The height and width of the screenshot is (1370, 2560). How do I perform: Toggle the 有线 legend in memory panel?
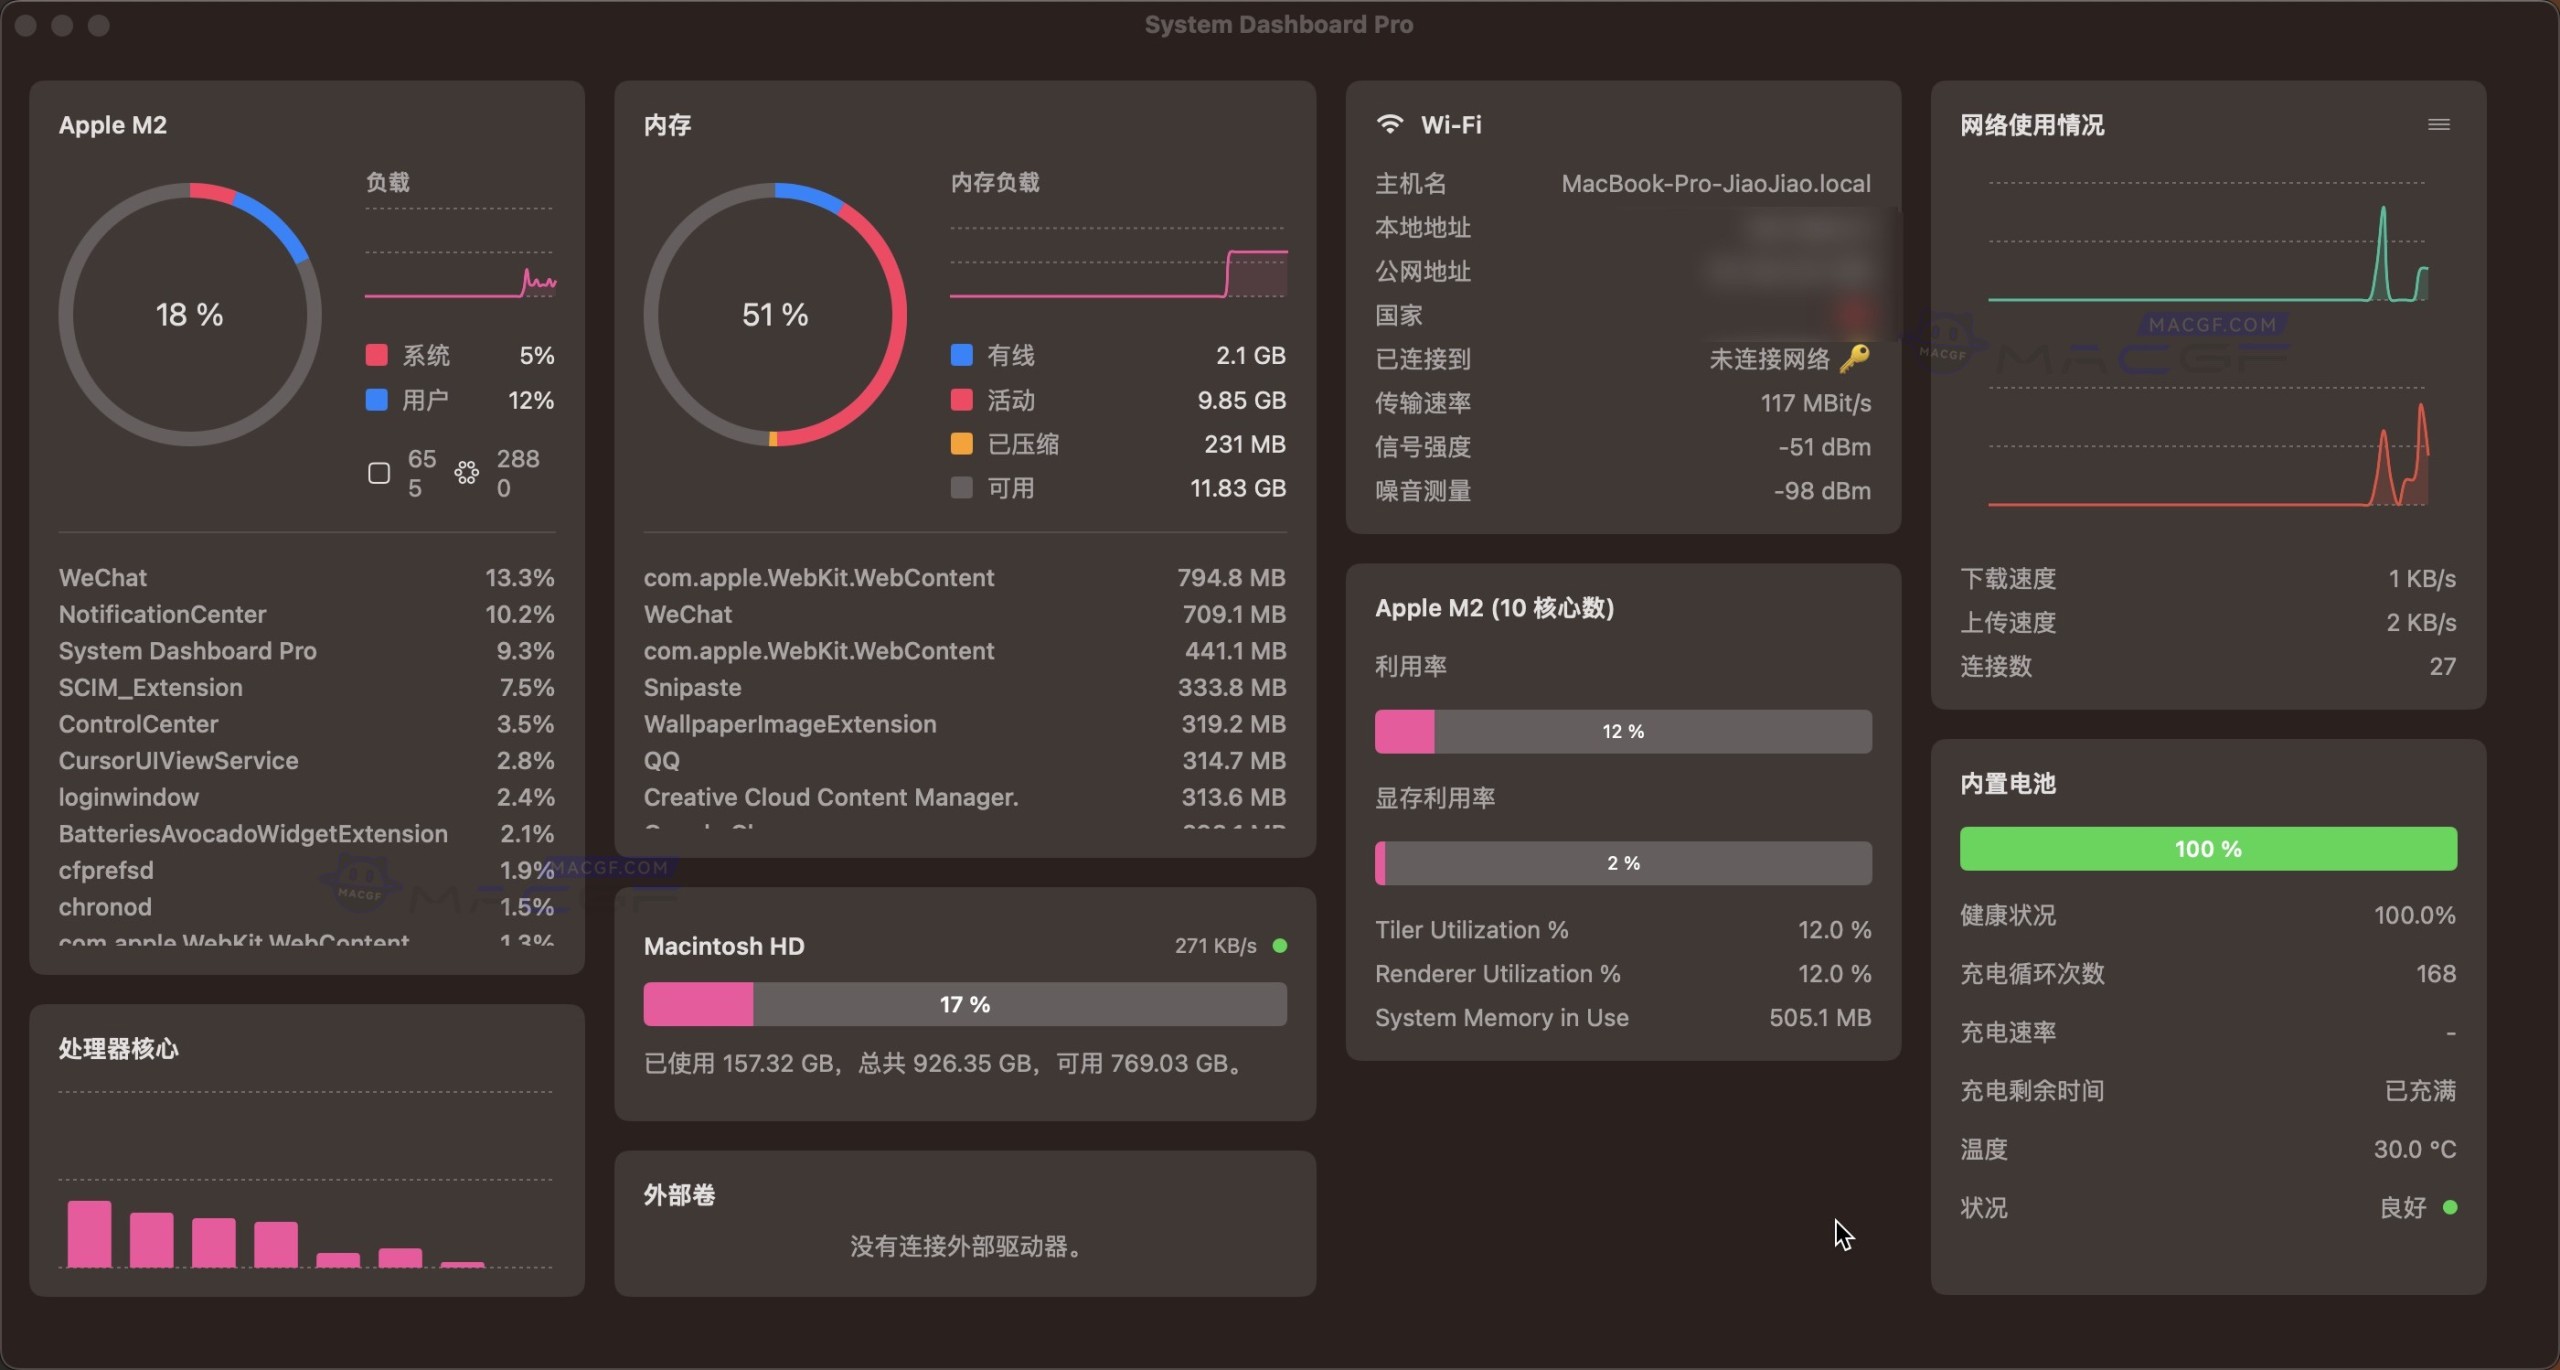coord(962,355)
